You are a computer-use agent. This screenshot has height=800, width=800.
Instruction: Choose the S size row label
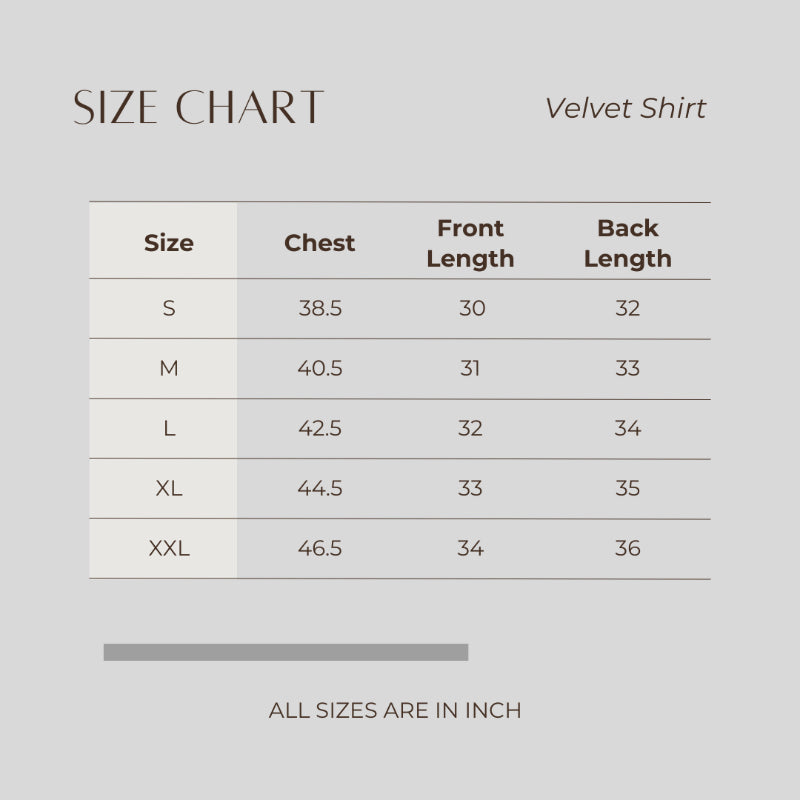click(168, 309)
